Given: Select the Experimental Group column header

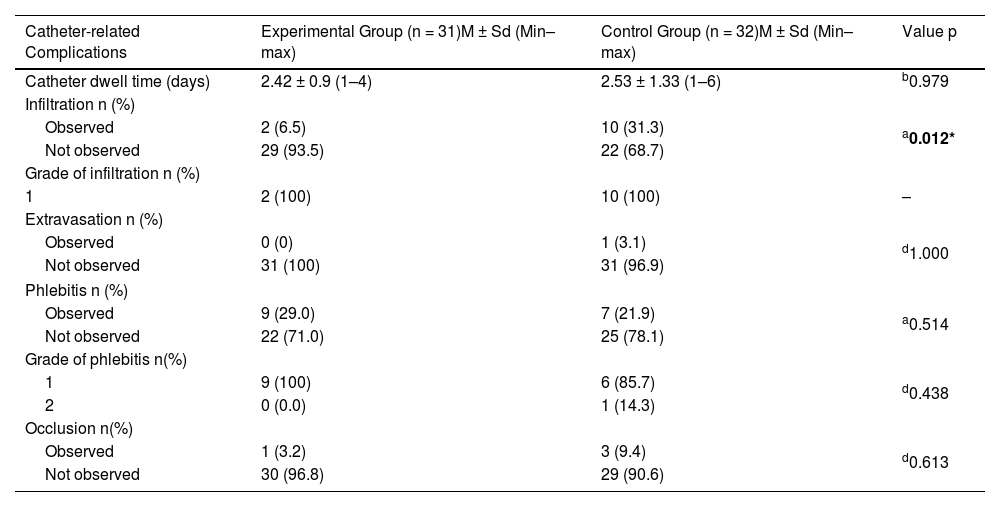Looking at the screenshot, I should 408,41.
